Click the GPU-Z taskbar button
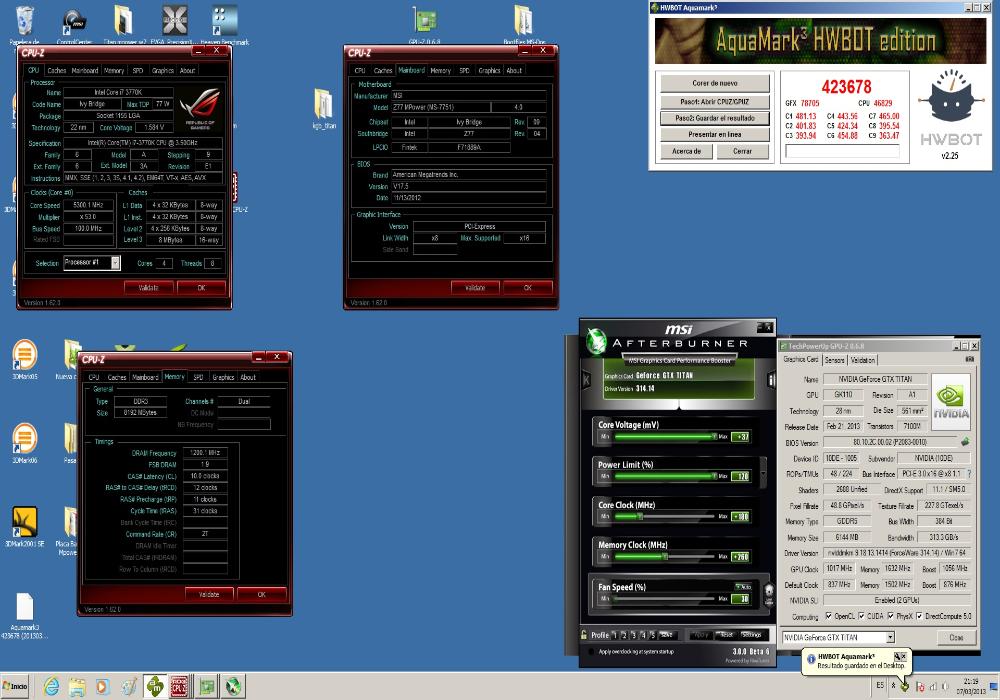The width and height of the screenshot is (1000, 700). [x=207, y=686]
